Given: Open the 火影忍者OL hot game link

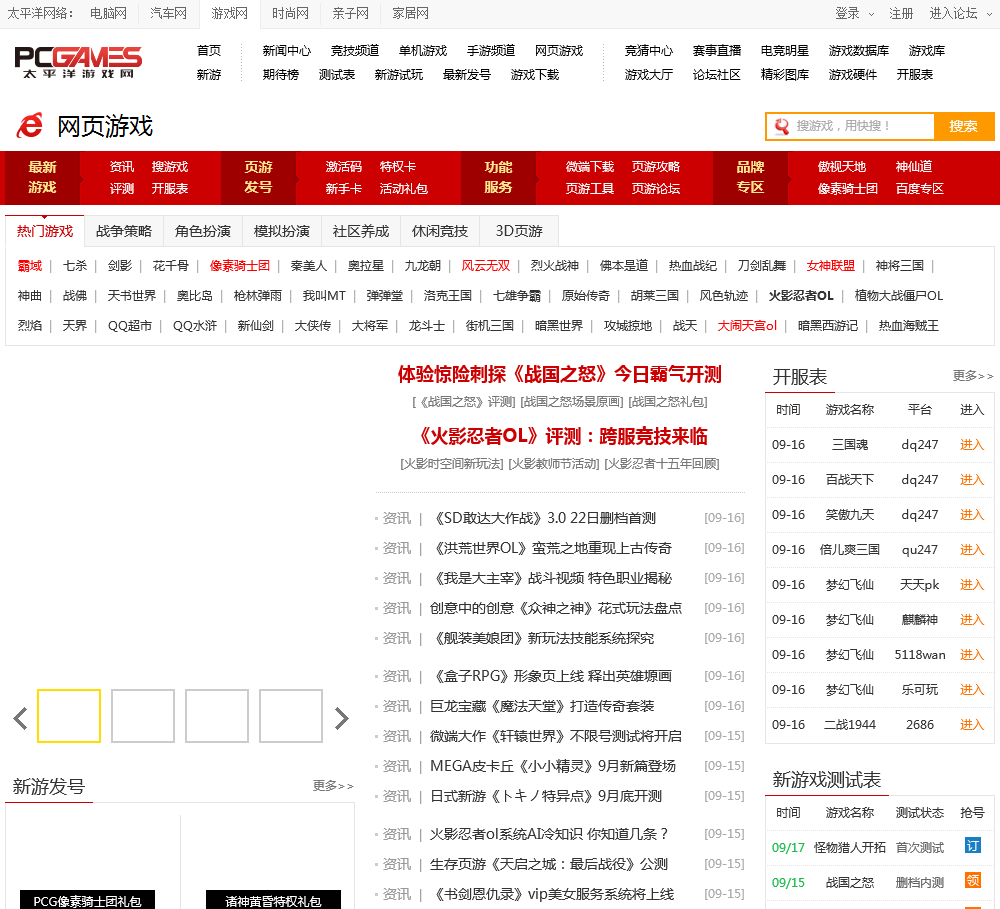Looking at the screenshot, I should [801, 295].
